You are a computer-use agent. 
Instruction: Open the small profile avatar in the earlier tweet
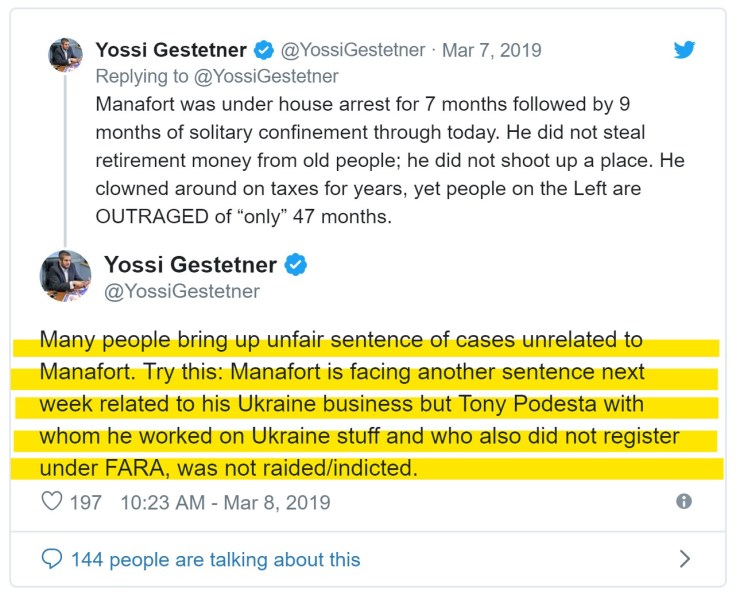coord(66,55)
